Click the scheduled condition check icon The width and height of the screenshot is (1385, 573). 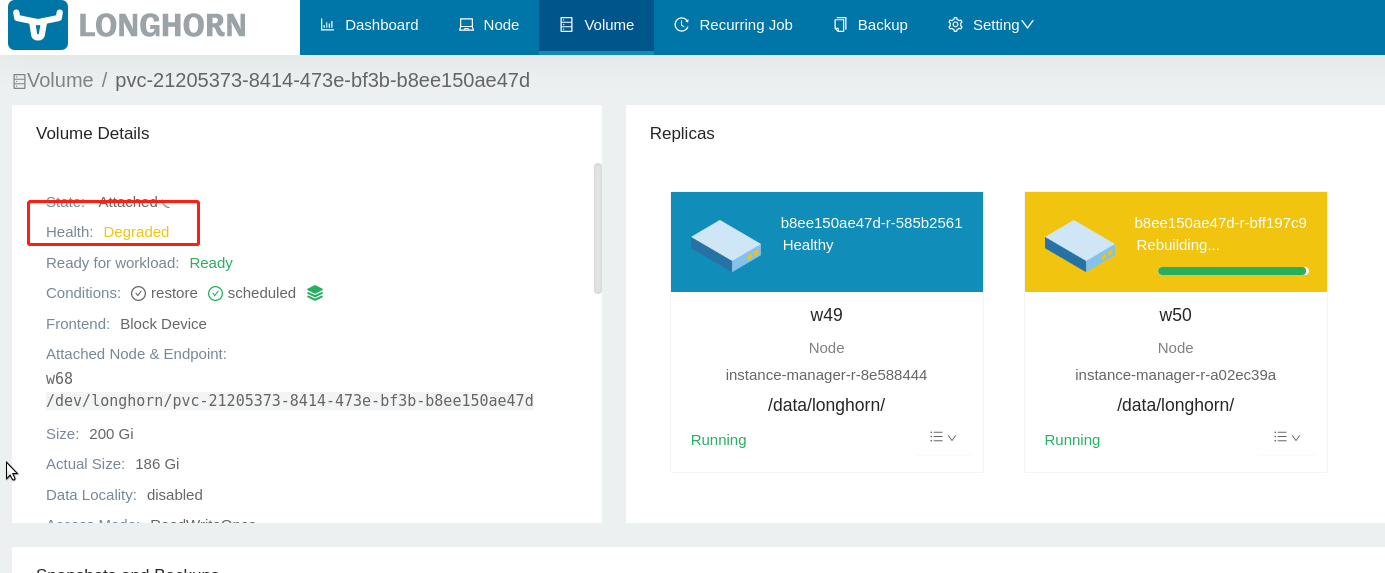pos(215,293)
